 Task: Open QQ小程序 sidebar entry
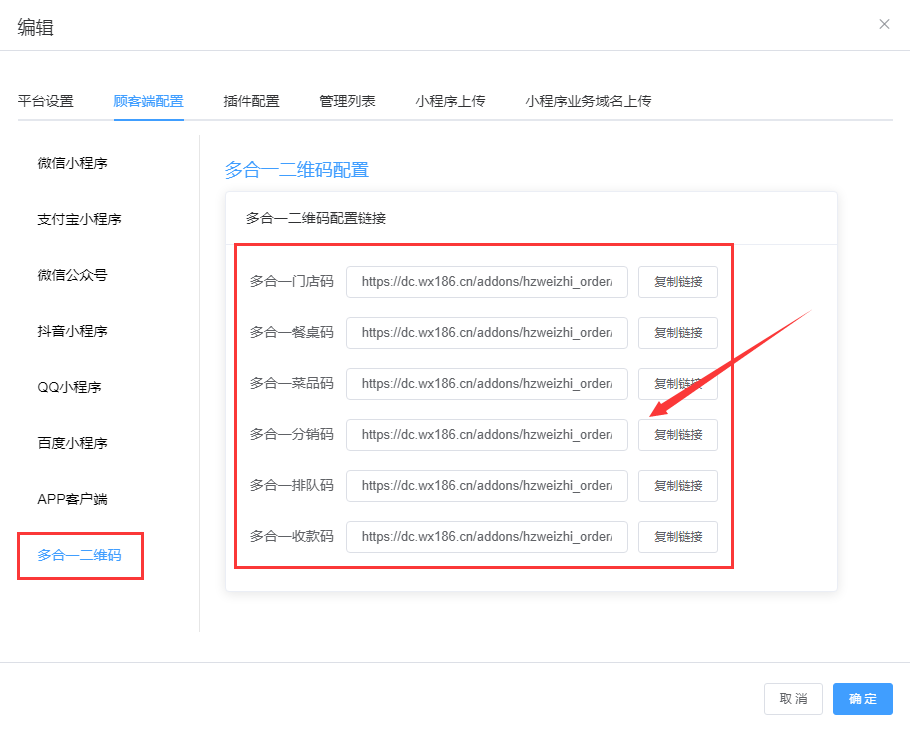pos(70,387)
